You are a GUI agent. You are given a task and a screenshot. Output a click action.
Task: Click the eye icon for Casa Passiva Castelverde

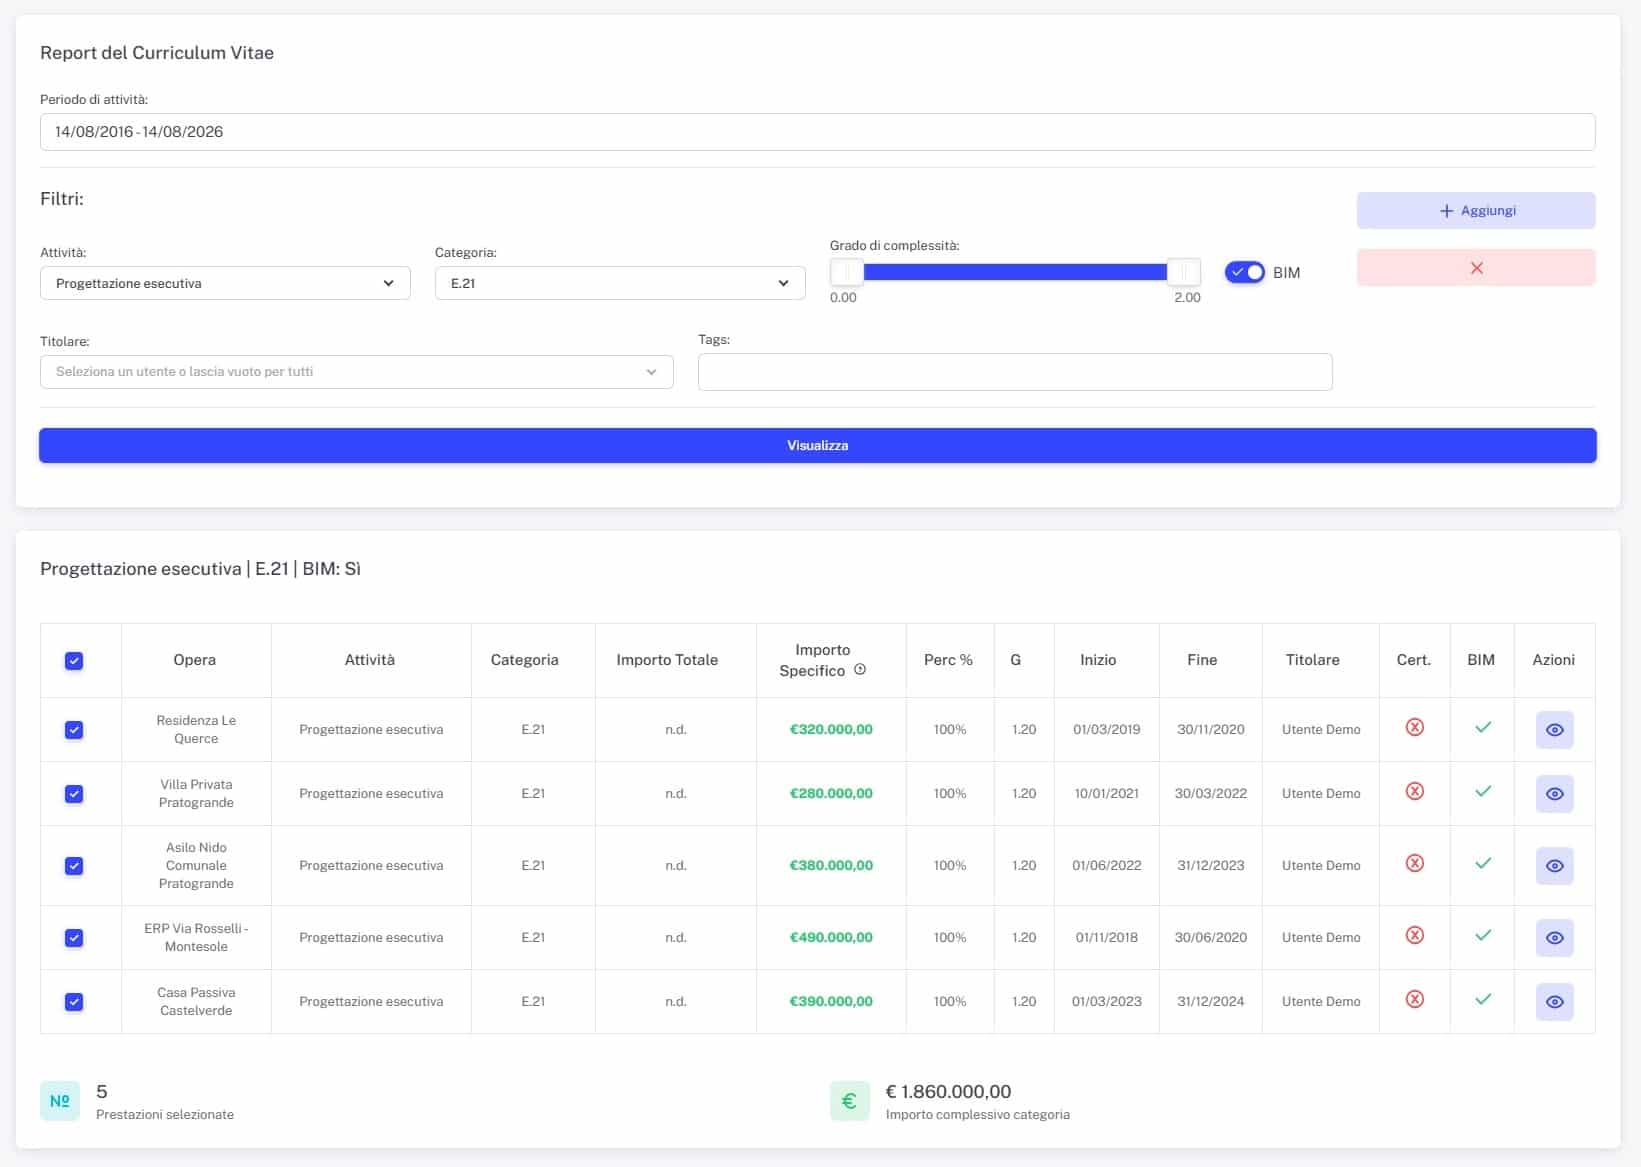tap(1554, 1002)
